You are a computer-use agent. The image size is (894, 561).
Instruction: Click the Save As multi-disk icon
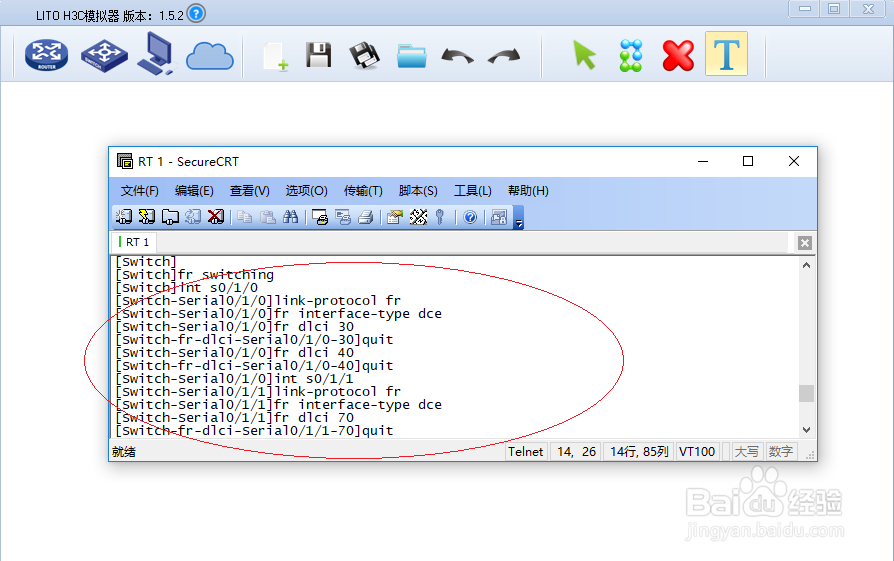pos(364,55)
